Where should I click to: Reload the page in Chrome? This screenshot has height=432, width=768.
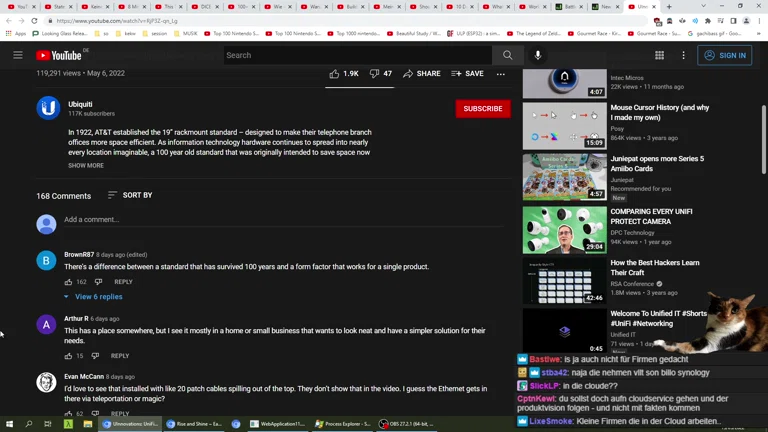(x=34, y=21)
